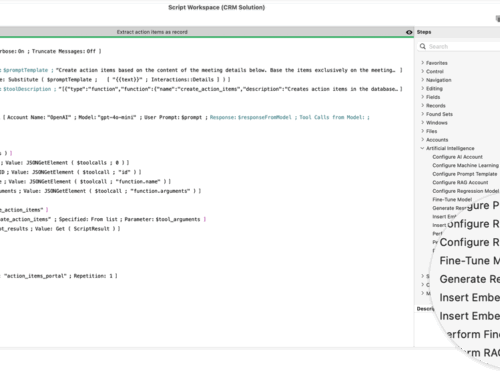Image resolution: width=500 pixels, height=383 pixels.
Task: Select the Configure AI Account step
Action: 457,157
